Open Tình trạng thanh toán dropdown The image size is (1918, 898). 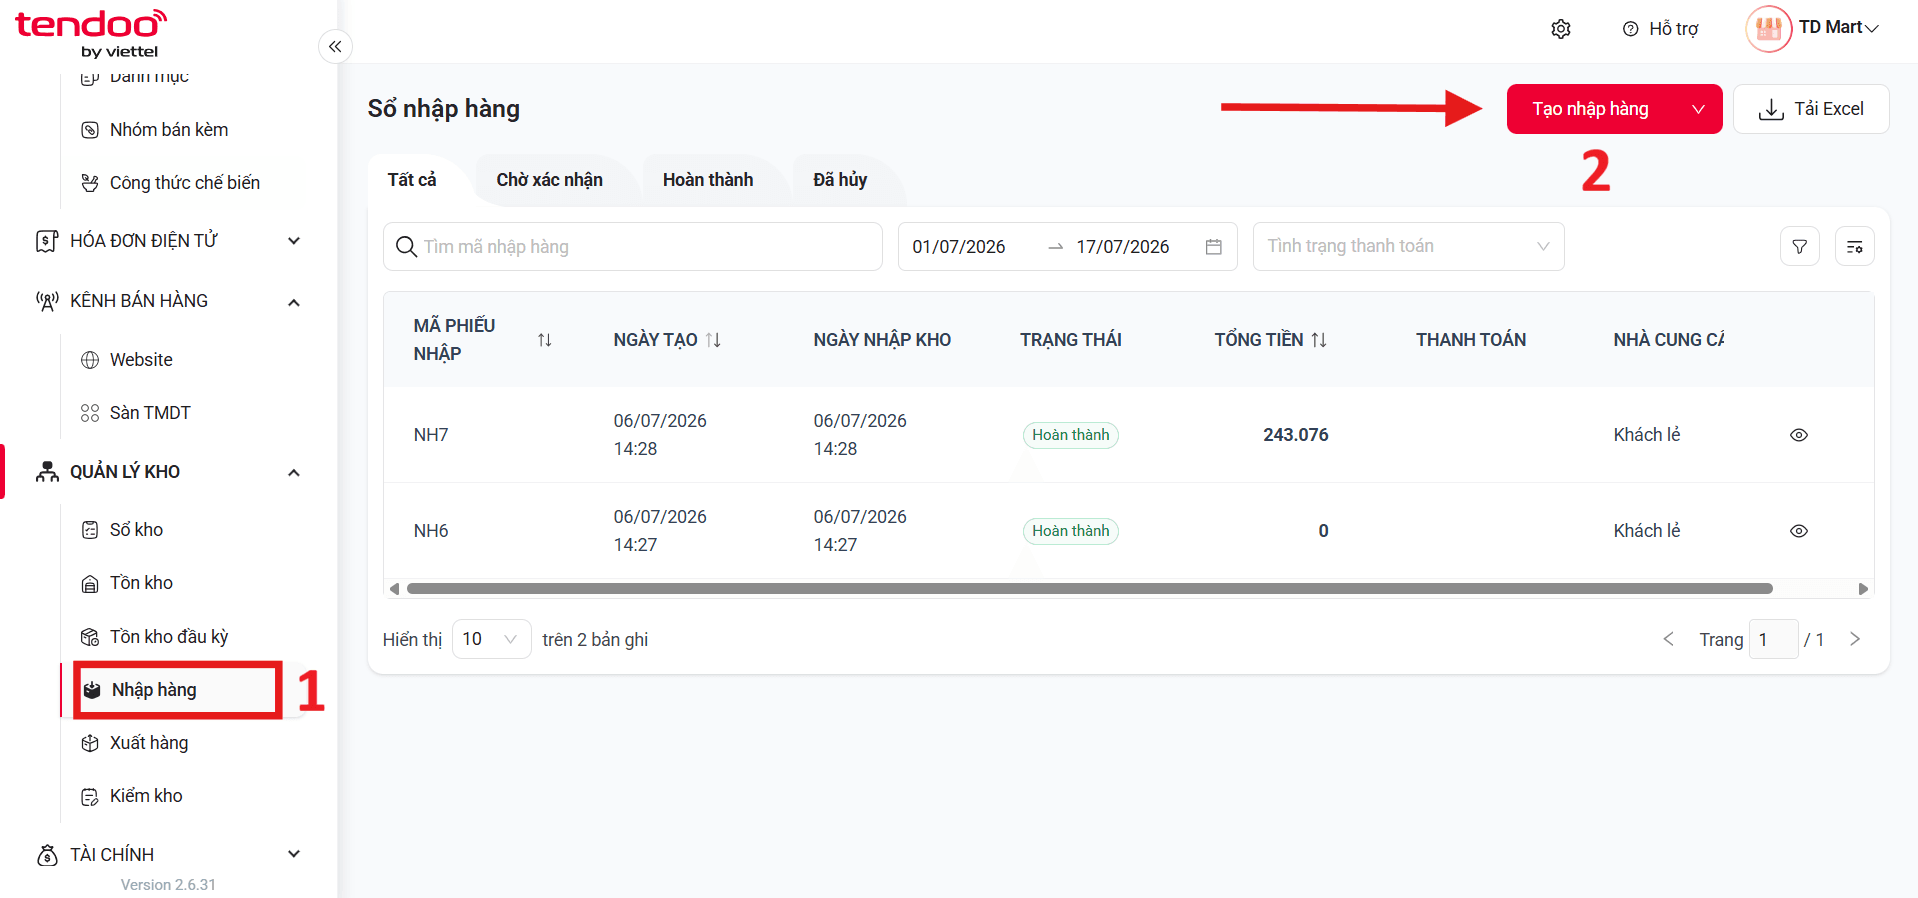tap(1408, 247)
